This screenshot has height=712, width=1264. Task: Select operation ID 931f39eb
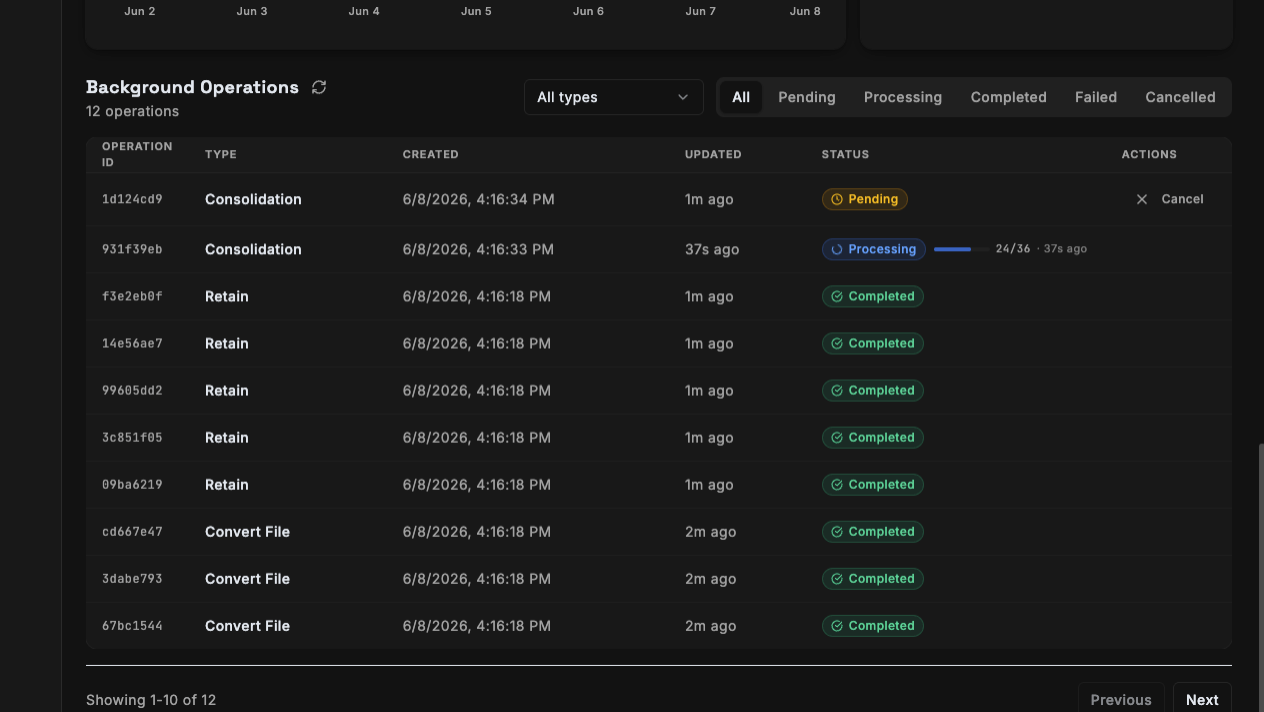(132, 249)
